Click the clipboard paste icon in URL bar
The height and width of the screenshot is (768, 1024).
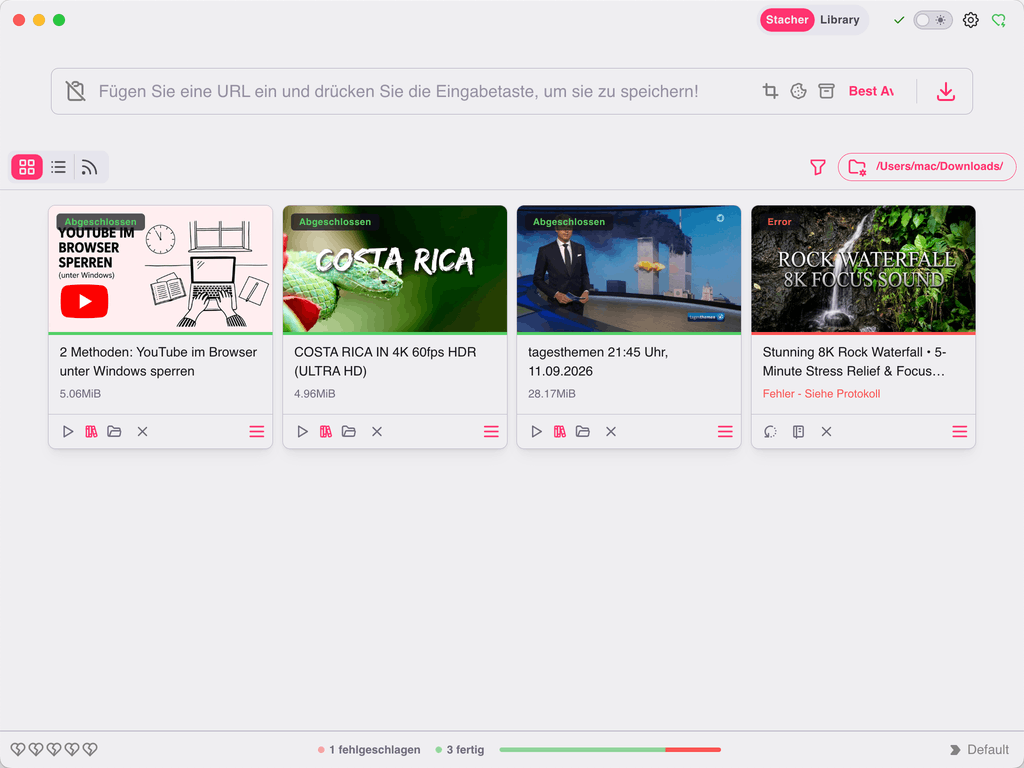[76, 91]
